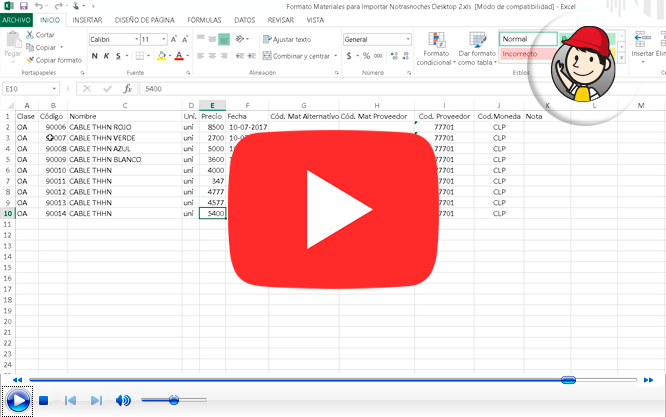Mute audio with speaker icon
This screenshot has height=417, width=666.
(123, 400)
